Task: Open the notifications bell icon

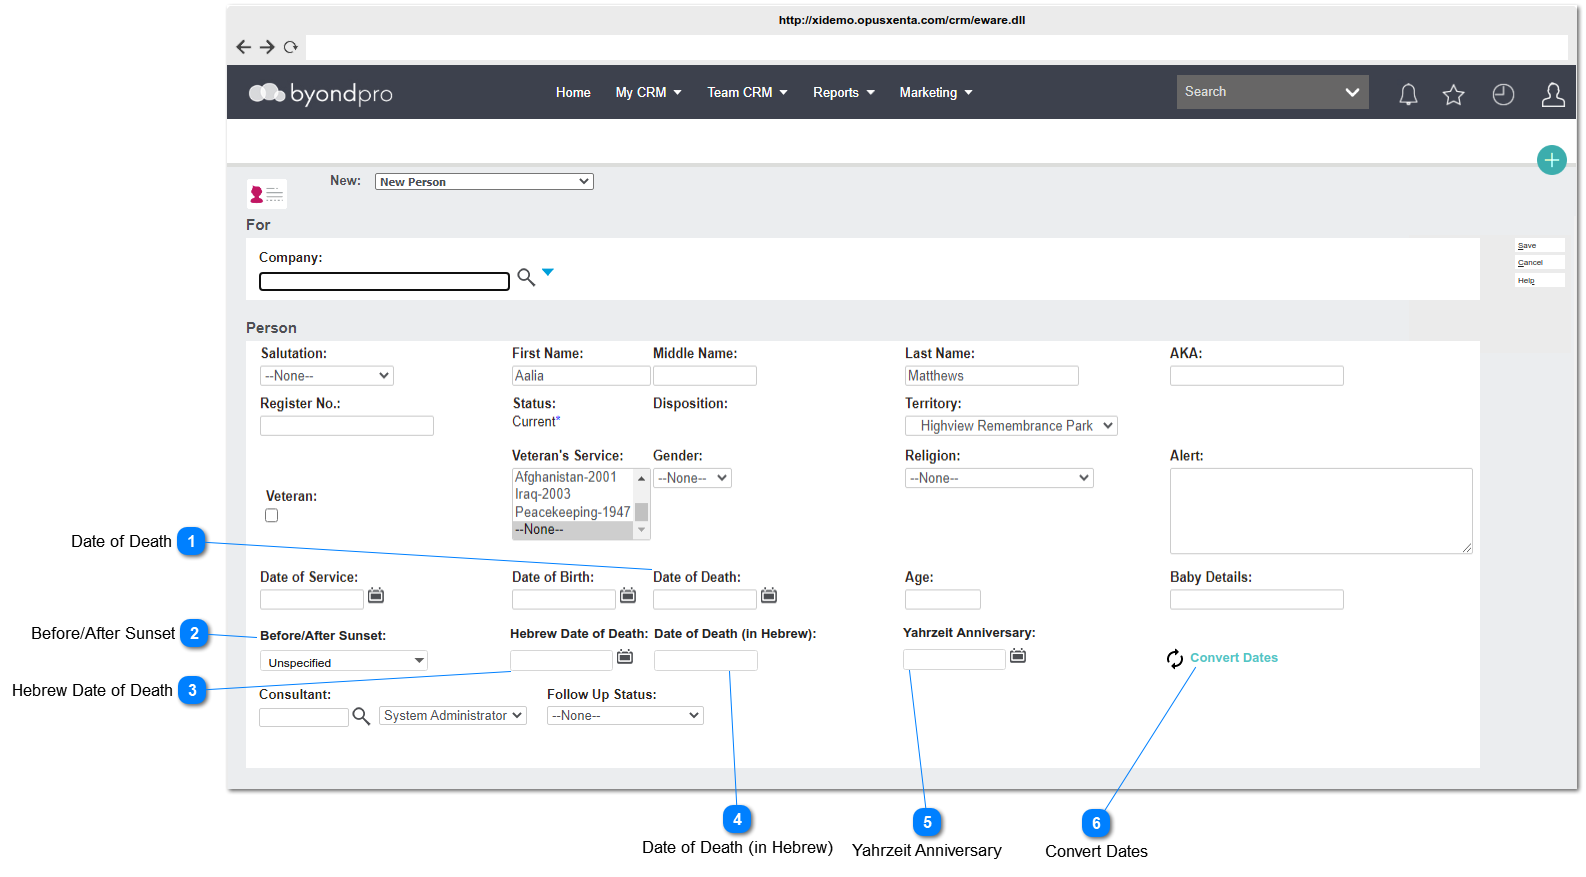Action: [1408, 94]
